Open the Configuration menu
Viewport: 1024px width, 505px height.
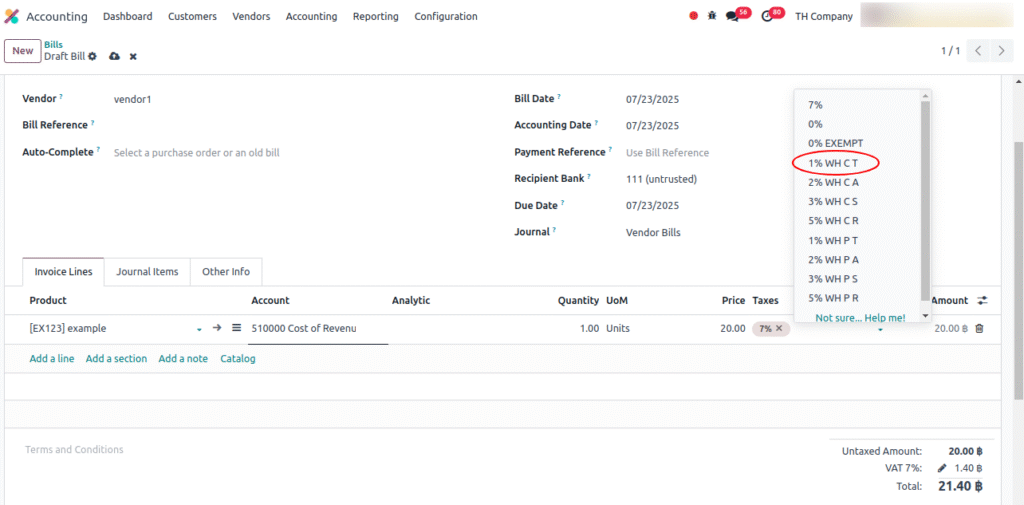click(x=445, y=16)
